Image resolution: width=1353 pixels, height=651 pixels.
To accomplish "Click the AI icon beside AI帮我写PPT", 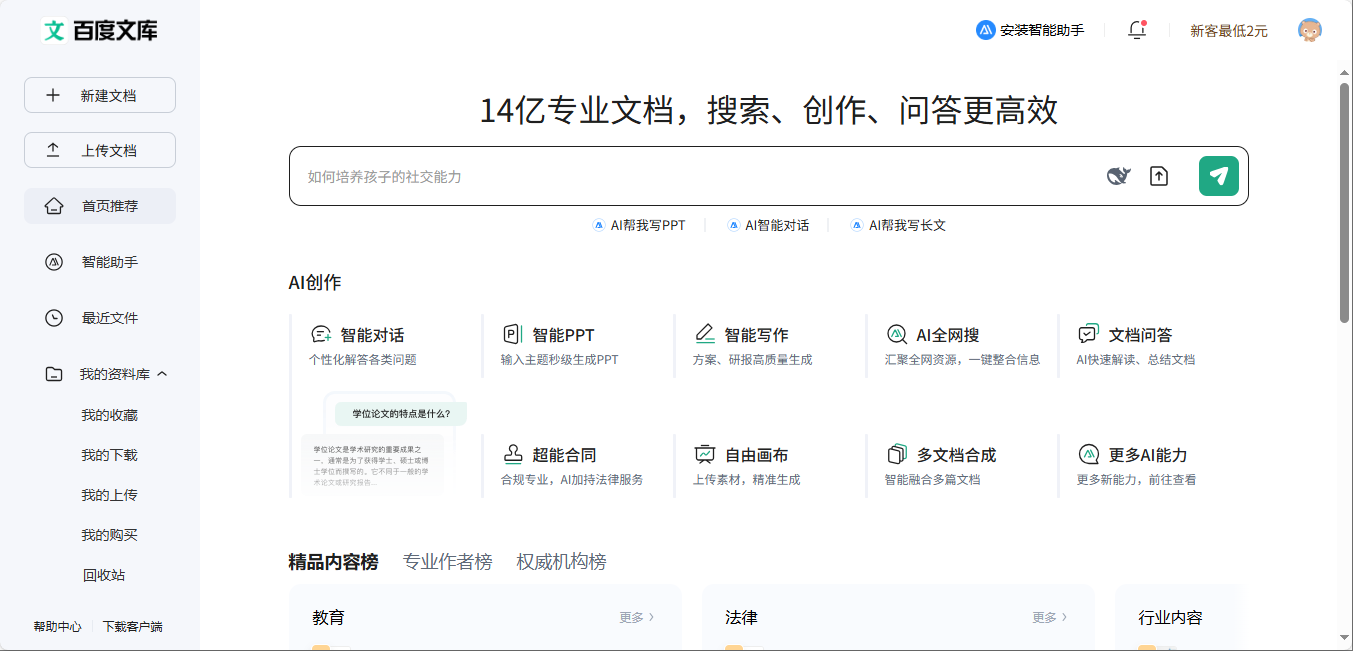I will pyautogui.click(x=599, y=225).
